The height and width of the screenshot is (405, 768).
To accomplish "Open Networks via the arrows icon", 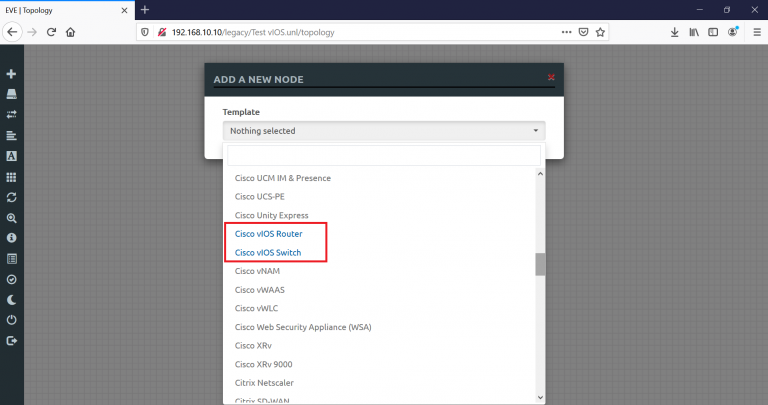I will pyautogui.click(x=11, y=115).
